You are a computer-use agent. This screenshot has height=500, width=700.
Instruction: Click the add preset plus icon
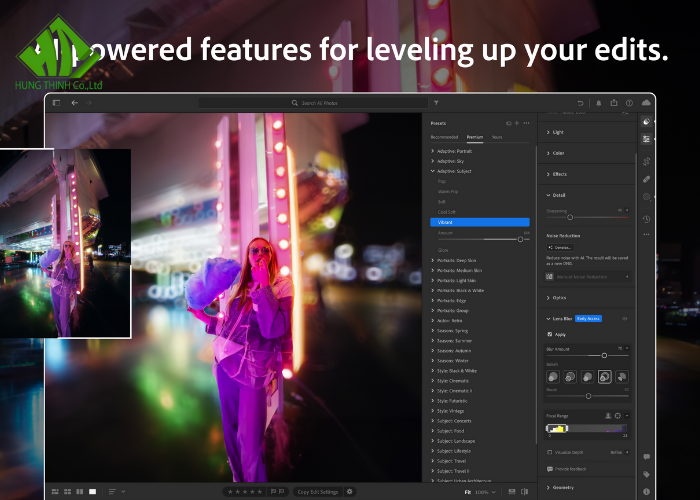pos(517,123)
